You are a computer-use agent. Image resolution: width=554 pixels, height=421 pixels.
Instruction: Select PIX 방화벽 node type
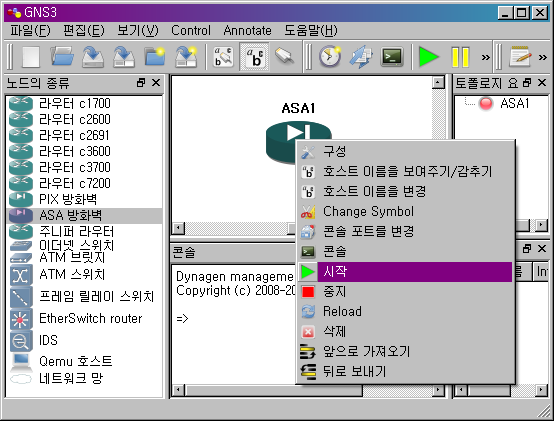click(84, 199)
